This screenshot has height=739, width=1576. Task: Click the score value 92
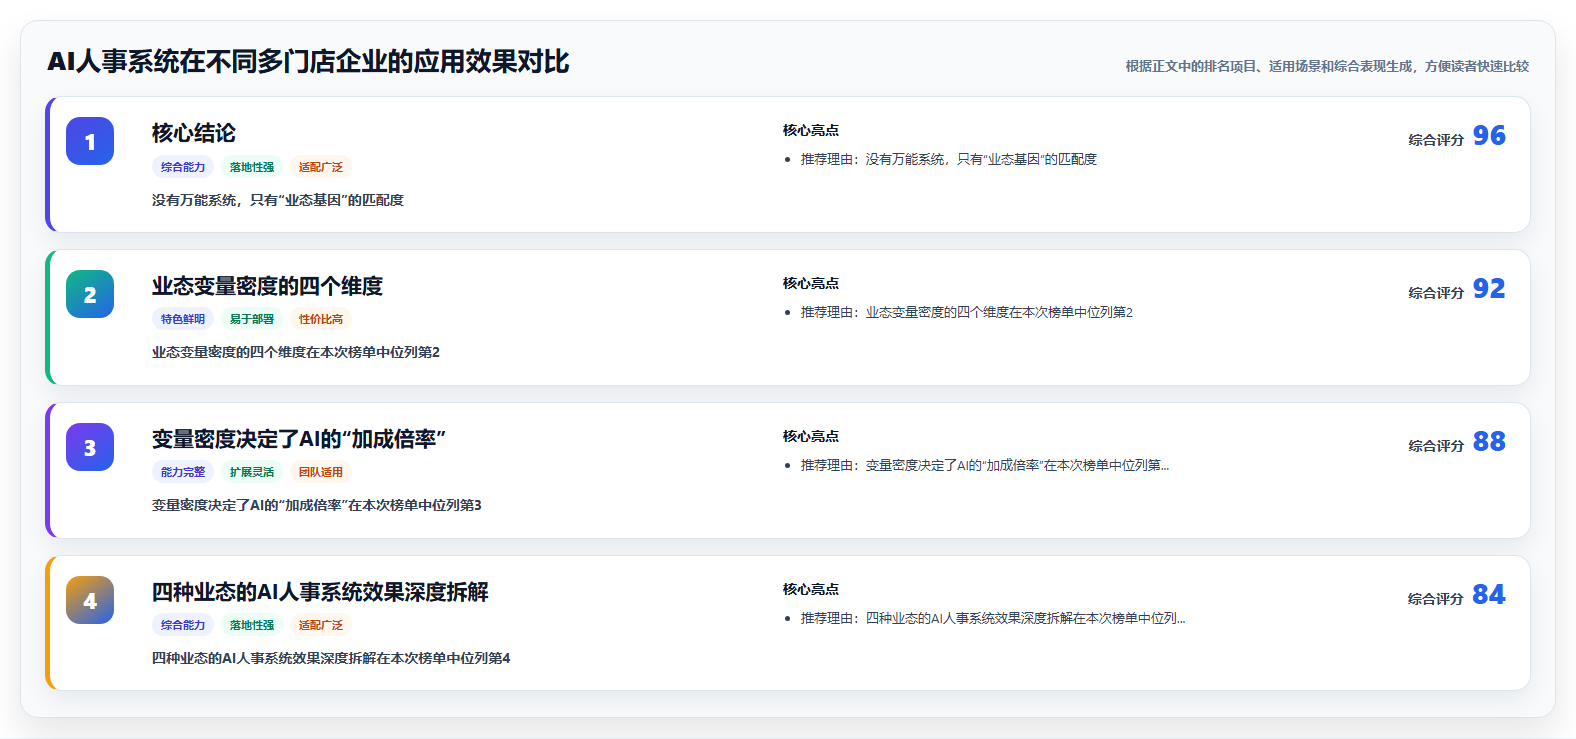1489,289
